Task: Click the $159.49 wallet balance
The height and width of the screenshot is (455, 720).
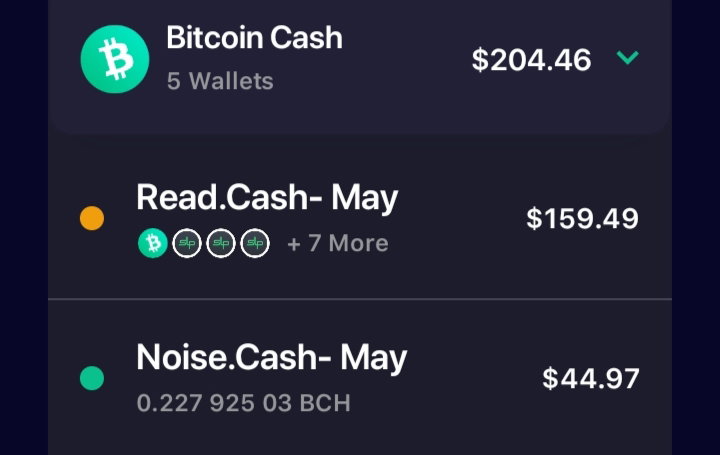Action: [x=582, y=219]
